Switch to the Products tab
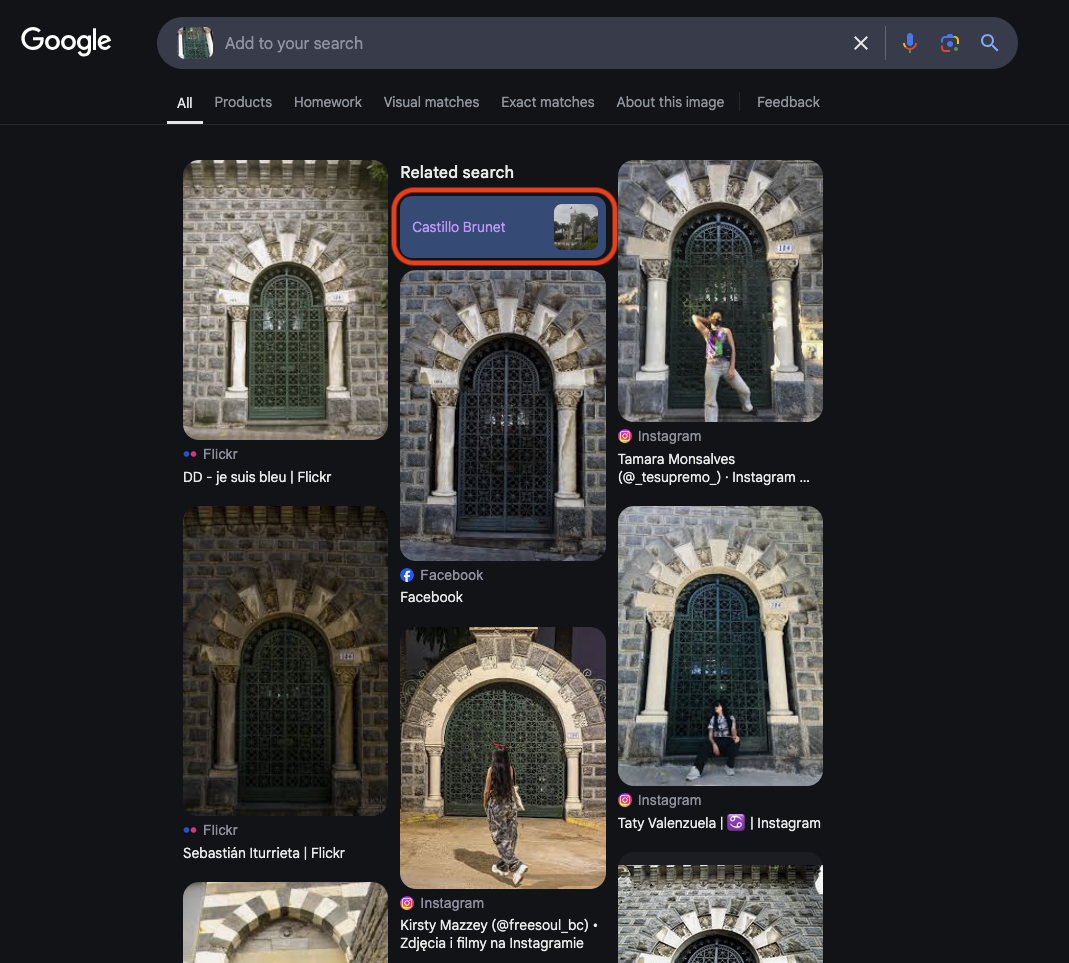Screen dimensions: 1069x963 [243, 102]
